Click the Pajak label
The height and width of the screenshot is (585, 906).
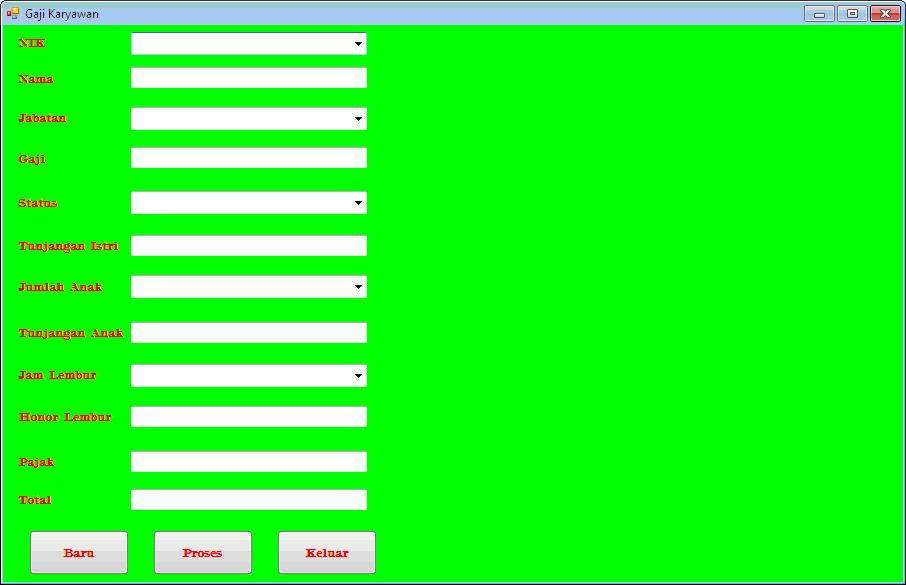[x=36, y=462]
